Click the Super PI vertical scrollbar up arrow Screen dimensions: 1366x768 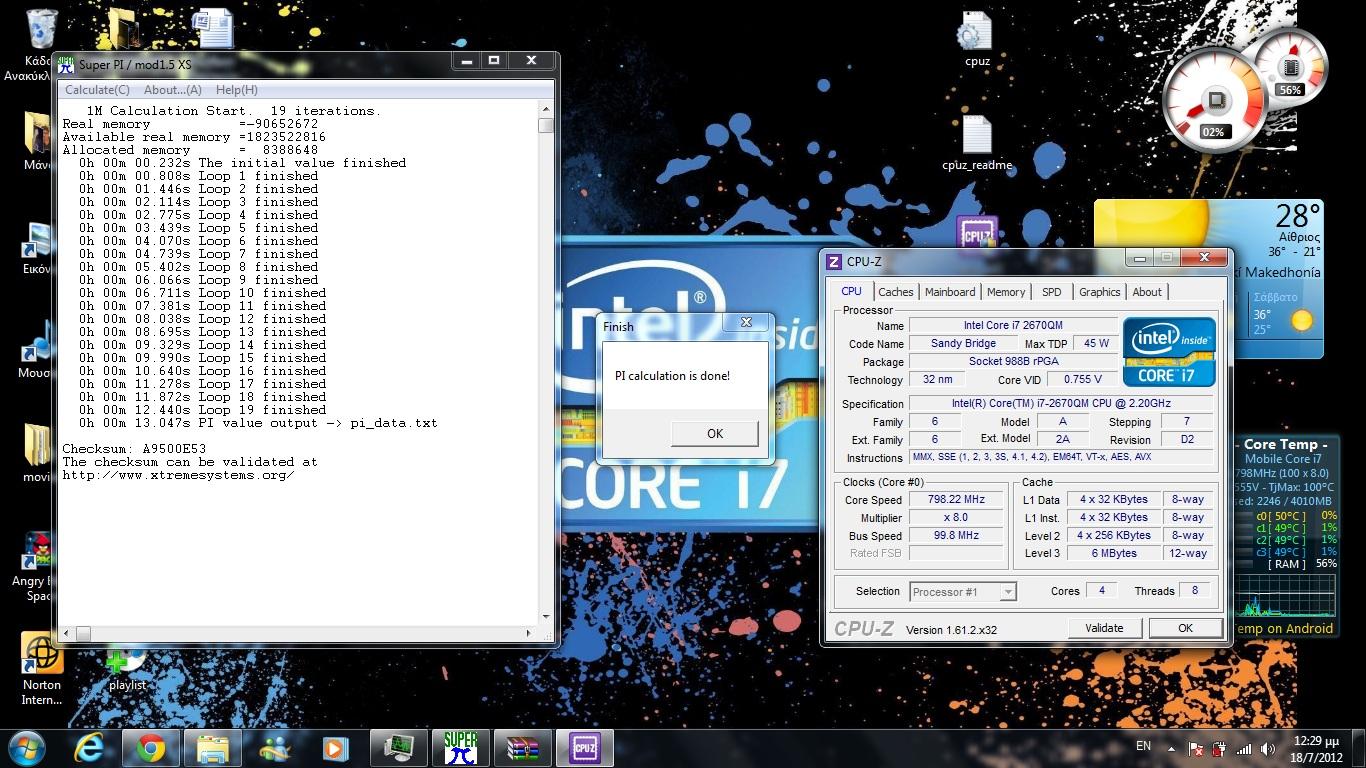(546, 109)
